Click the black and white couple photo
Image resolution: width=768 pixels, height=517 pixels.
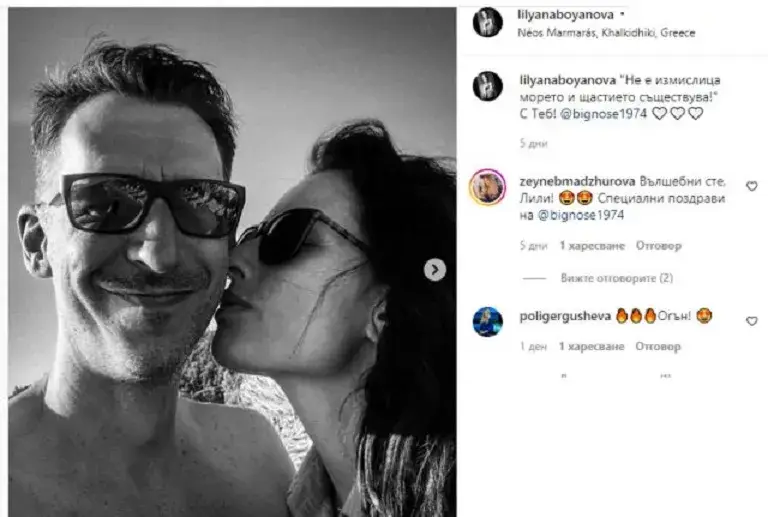coord(232,262)
